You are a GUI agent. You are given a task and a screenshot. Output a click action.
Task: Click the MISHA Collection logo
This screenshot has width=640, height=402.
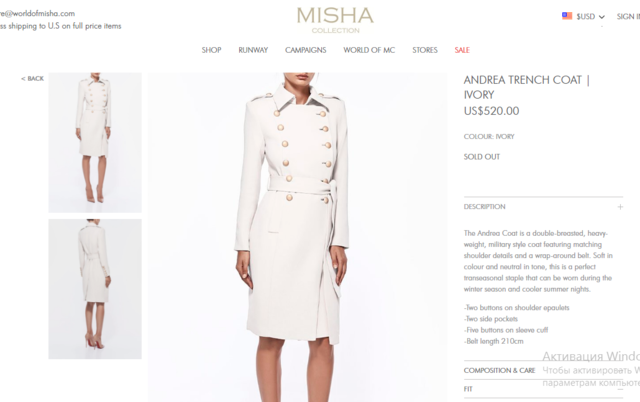[335, 20]
